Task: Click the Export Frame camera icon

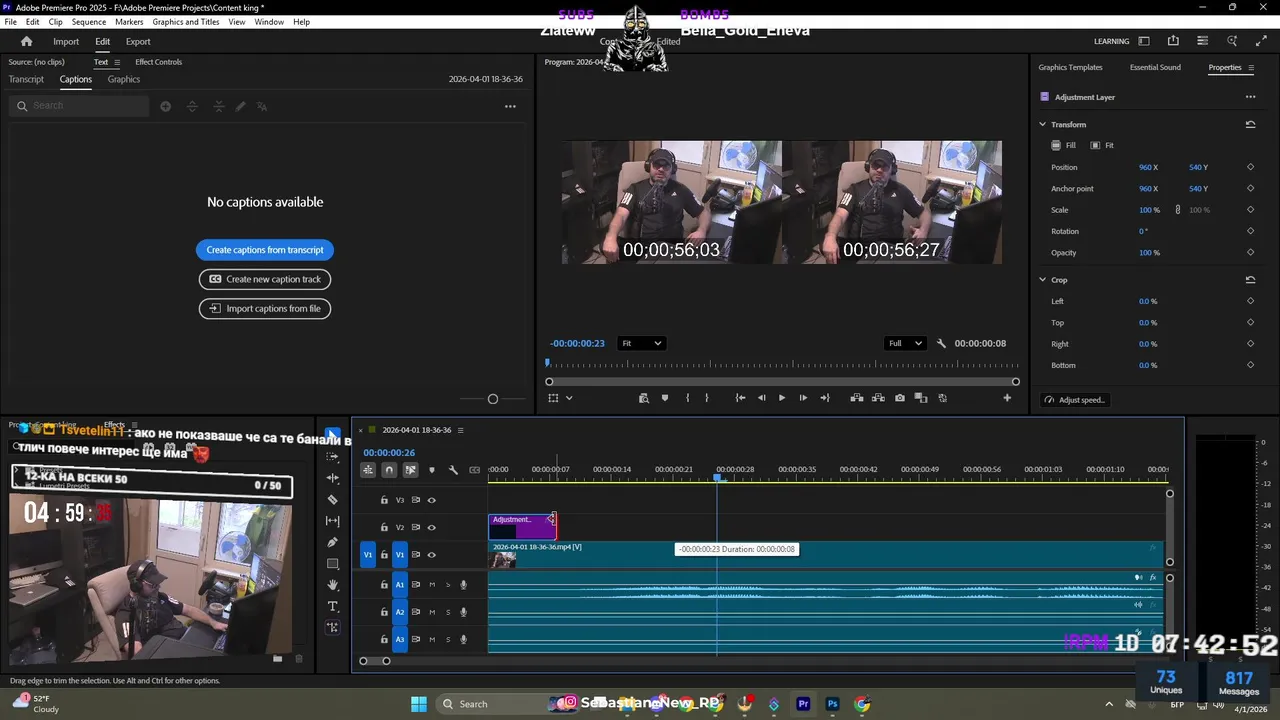Action: [x=900, y=398]
